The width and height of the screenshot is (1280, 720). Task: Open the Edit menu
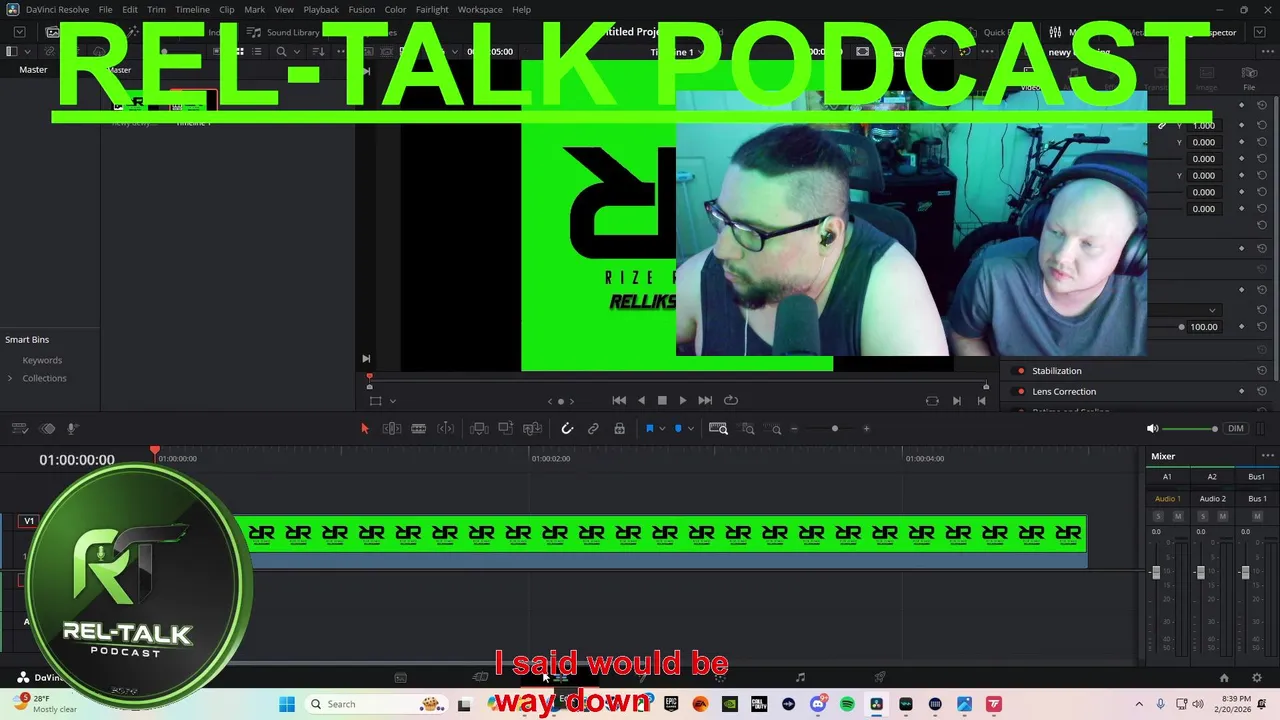point(130,10)
